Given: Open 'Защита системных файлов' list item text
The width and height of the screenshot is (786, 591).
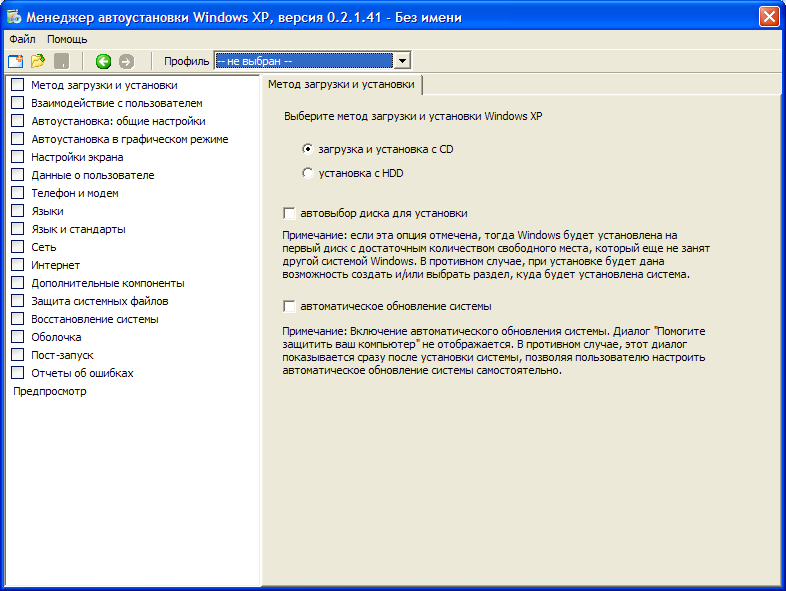Looking at the screenshot, I should coord(100,301).
